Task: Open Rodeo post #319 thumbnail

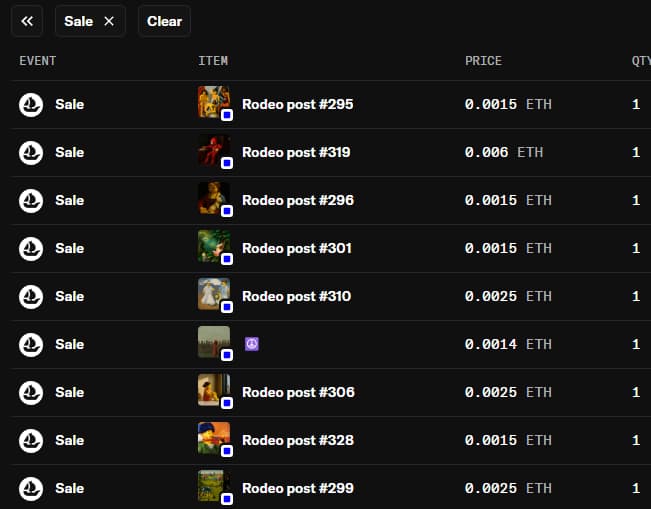Action: pos(213,150)
